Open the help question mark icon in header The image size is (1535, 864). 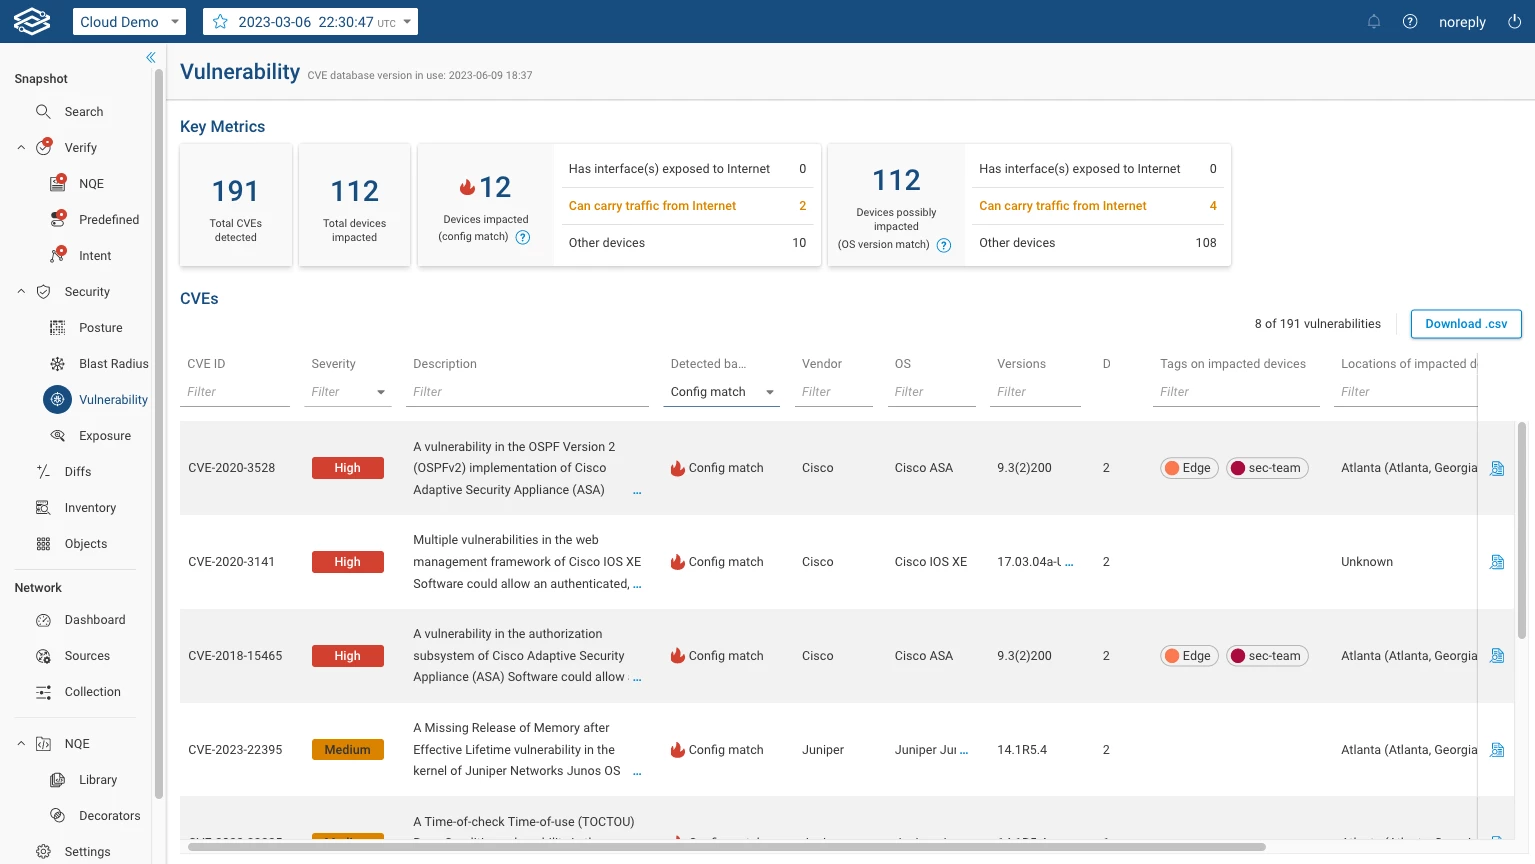(1410, 22)
